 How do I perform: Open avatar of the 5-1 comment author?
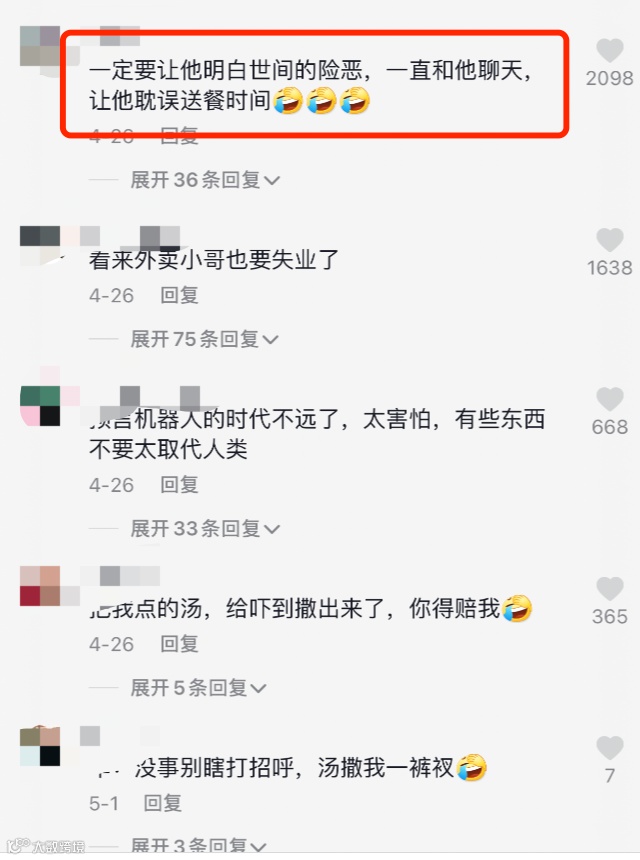pyautogui.click(x=40, y=746)
